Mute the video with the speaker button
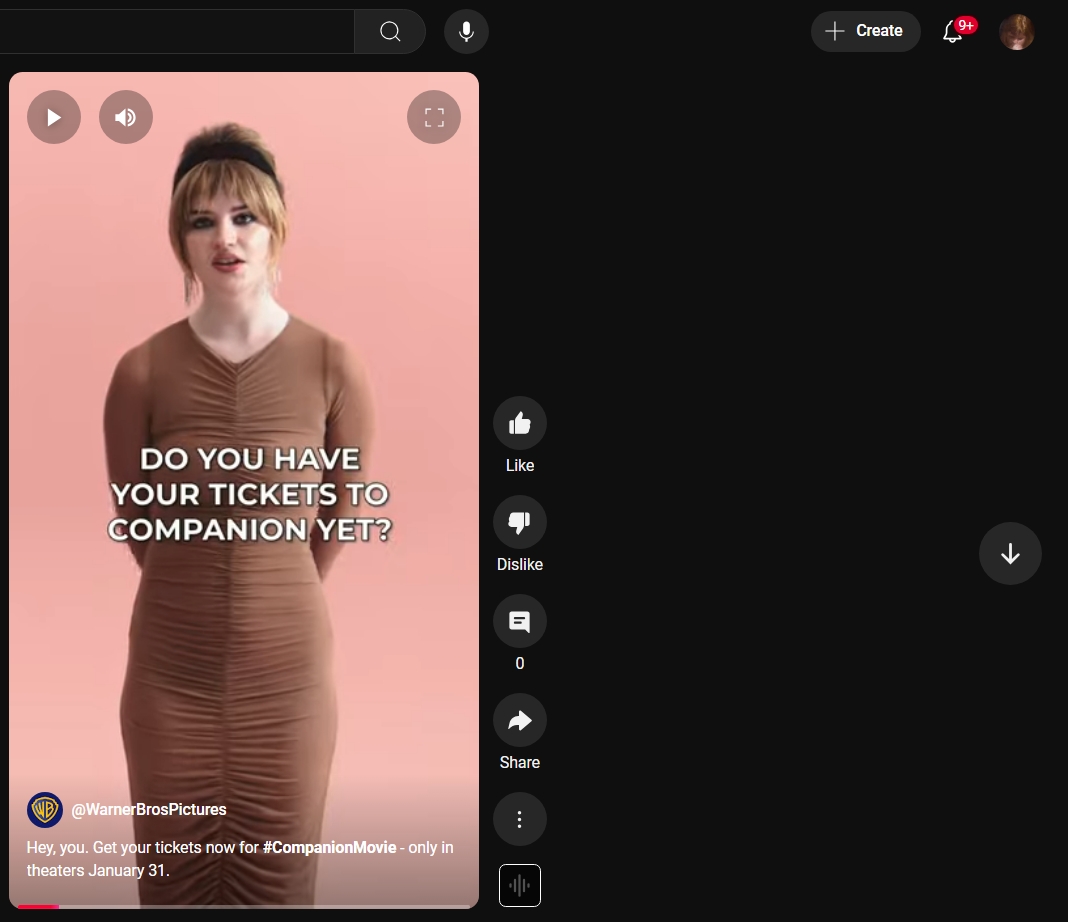 tap(126, 117)
